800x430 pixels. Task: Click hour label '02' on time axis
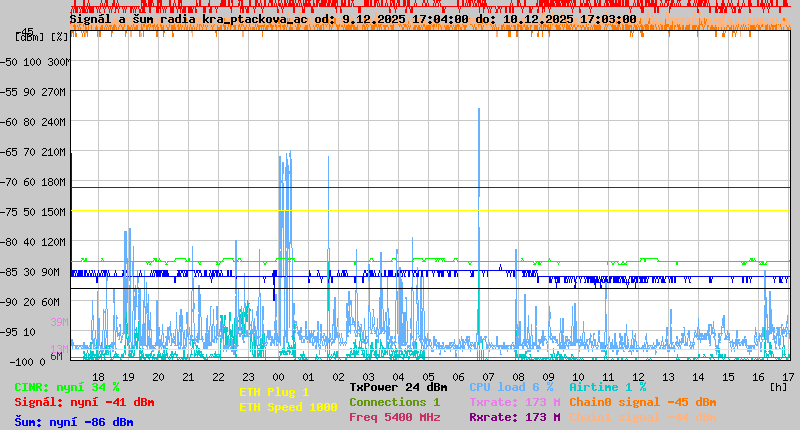pos(338,377)
